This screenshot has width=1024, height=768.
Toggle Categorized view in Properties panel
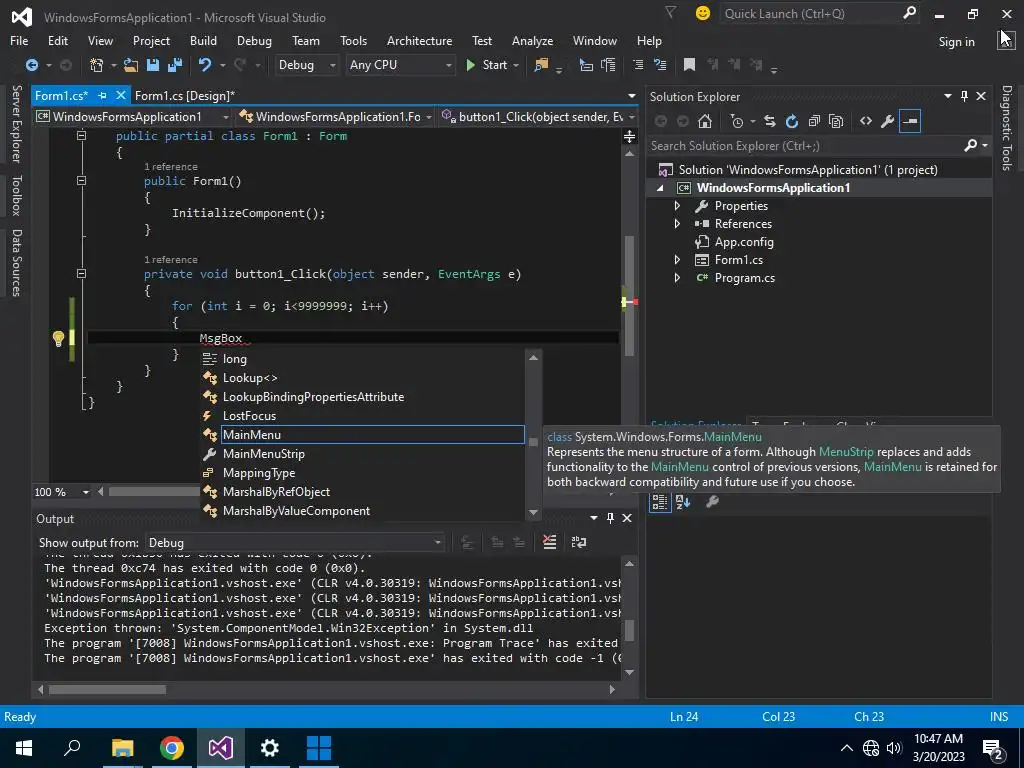[660, 502]
